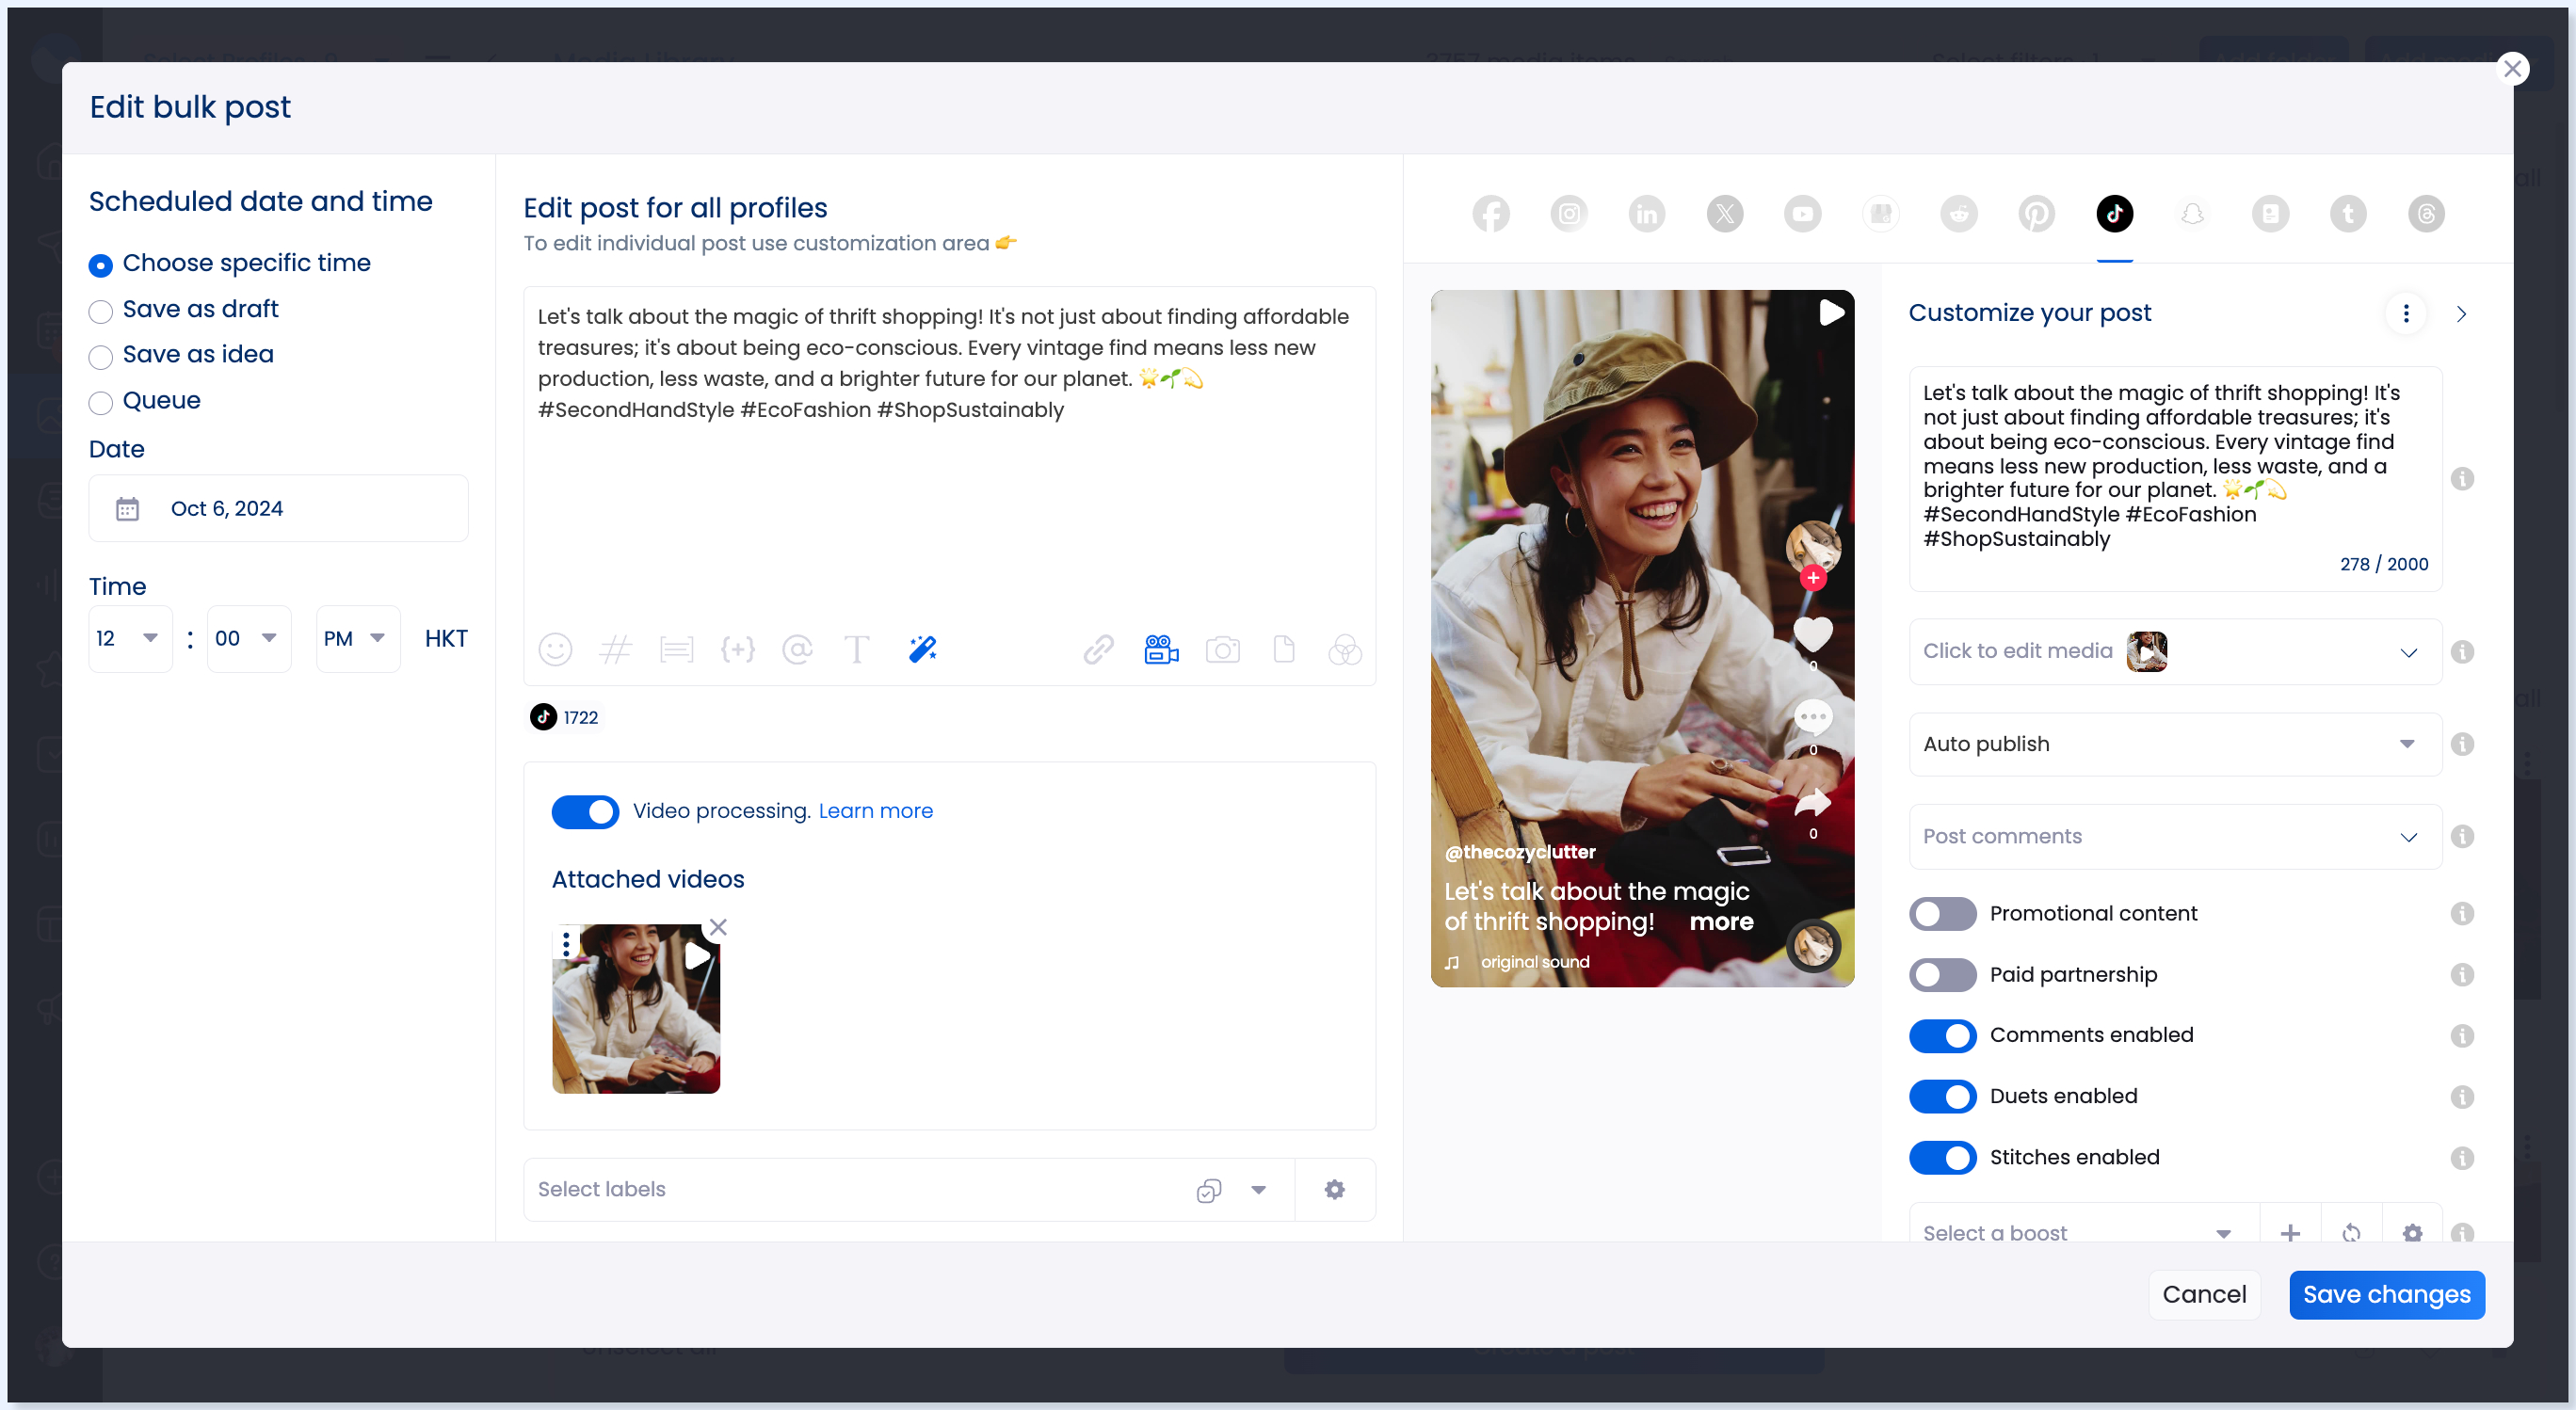Switch to the Google Business network tab
The width and height of the screenshot is (2576, 1410).
[x=1881, y=213]
